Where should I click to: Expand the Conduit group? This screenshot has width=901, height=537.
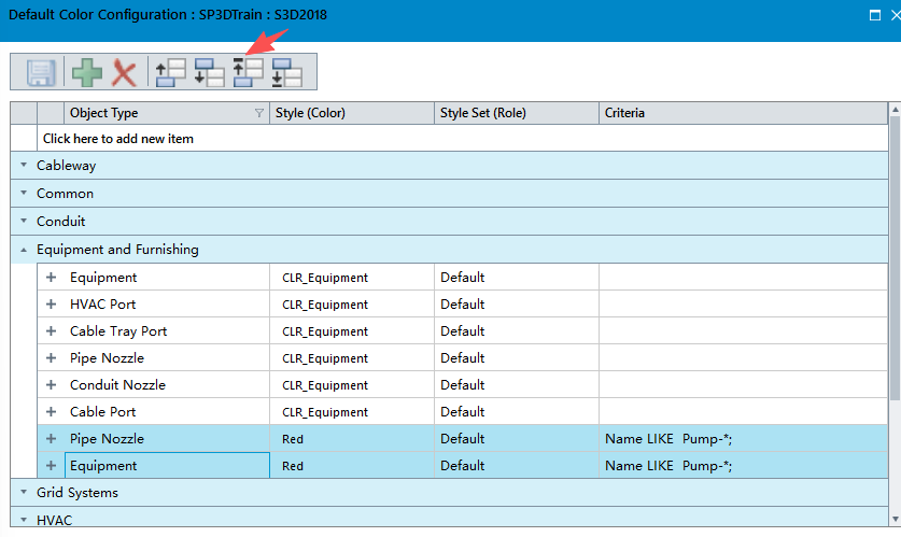[x=24, y=221]
